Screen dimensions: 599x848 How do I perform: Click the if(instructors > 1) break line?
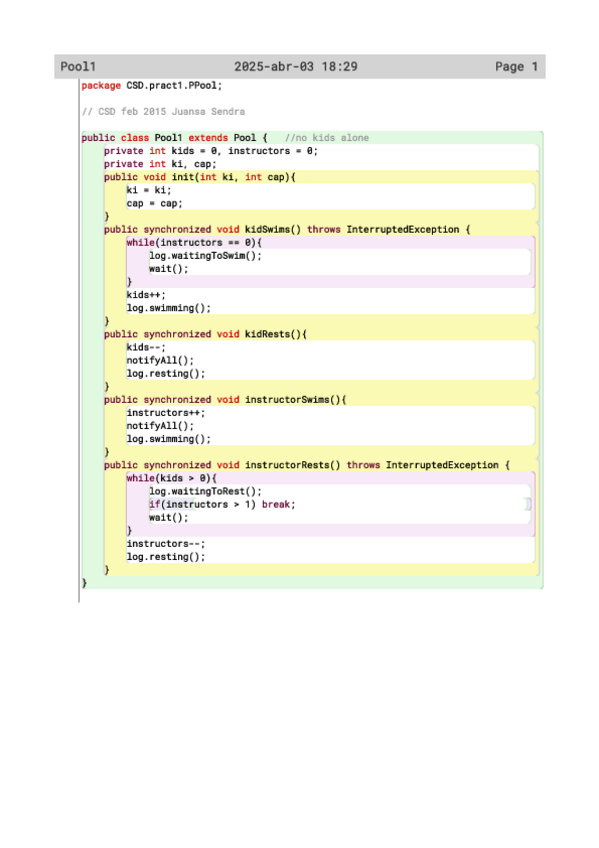click(222, 504)
